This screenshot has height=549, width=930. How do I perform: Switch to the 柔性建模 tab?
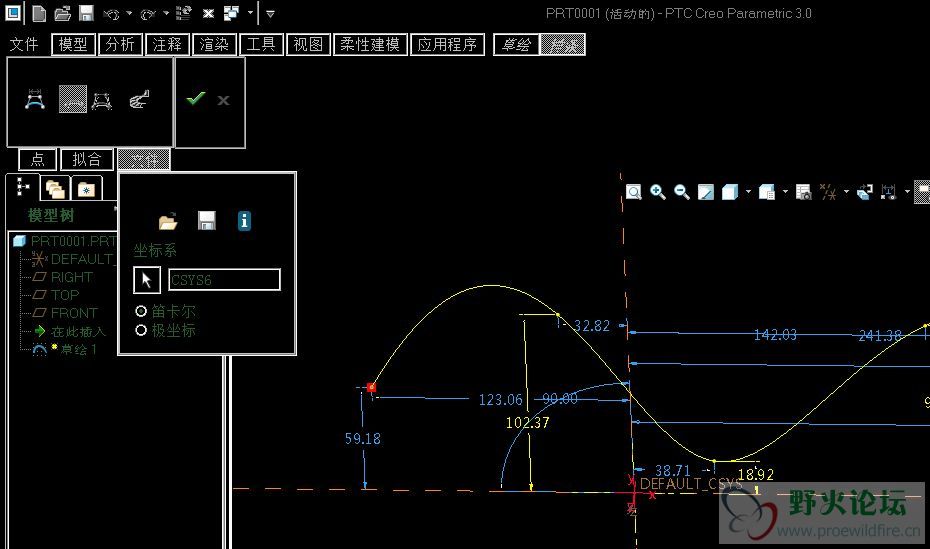[x=371, y=44]
